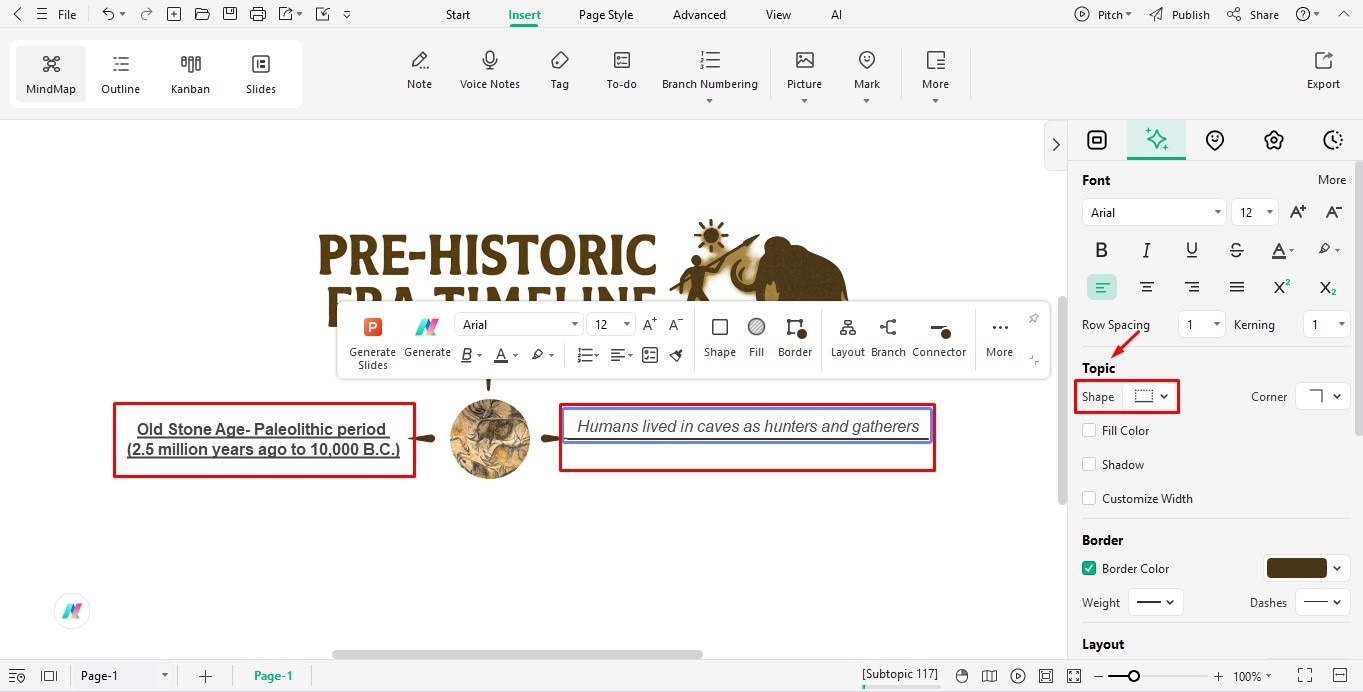Viewport: 1363px width, 692px height.
Task: Click Export icon in ribbon
Action: click(1323, 70)
